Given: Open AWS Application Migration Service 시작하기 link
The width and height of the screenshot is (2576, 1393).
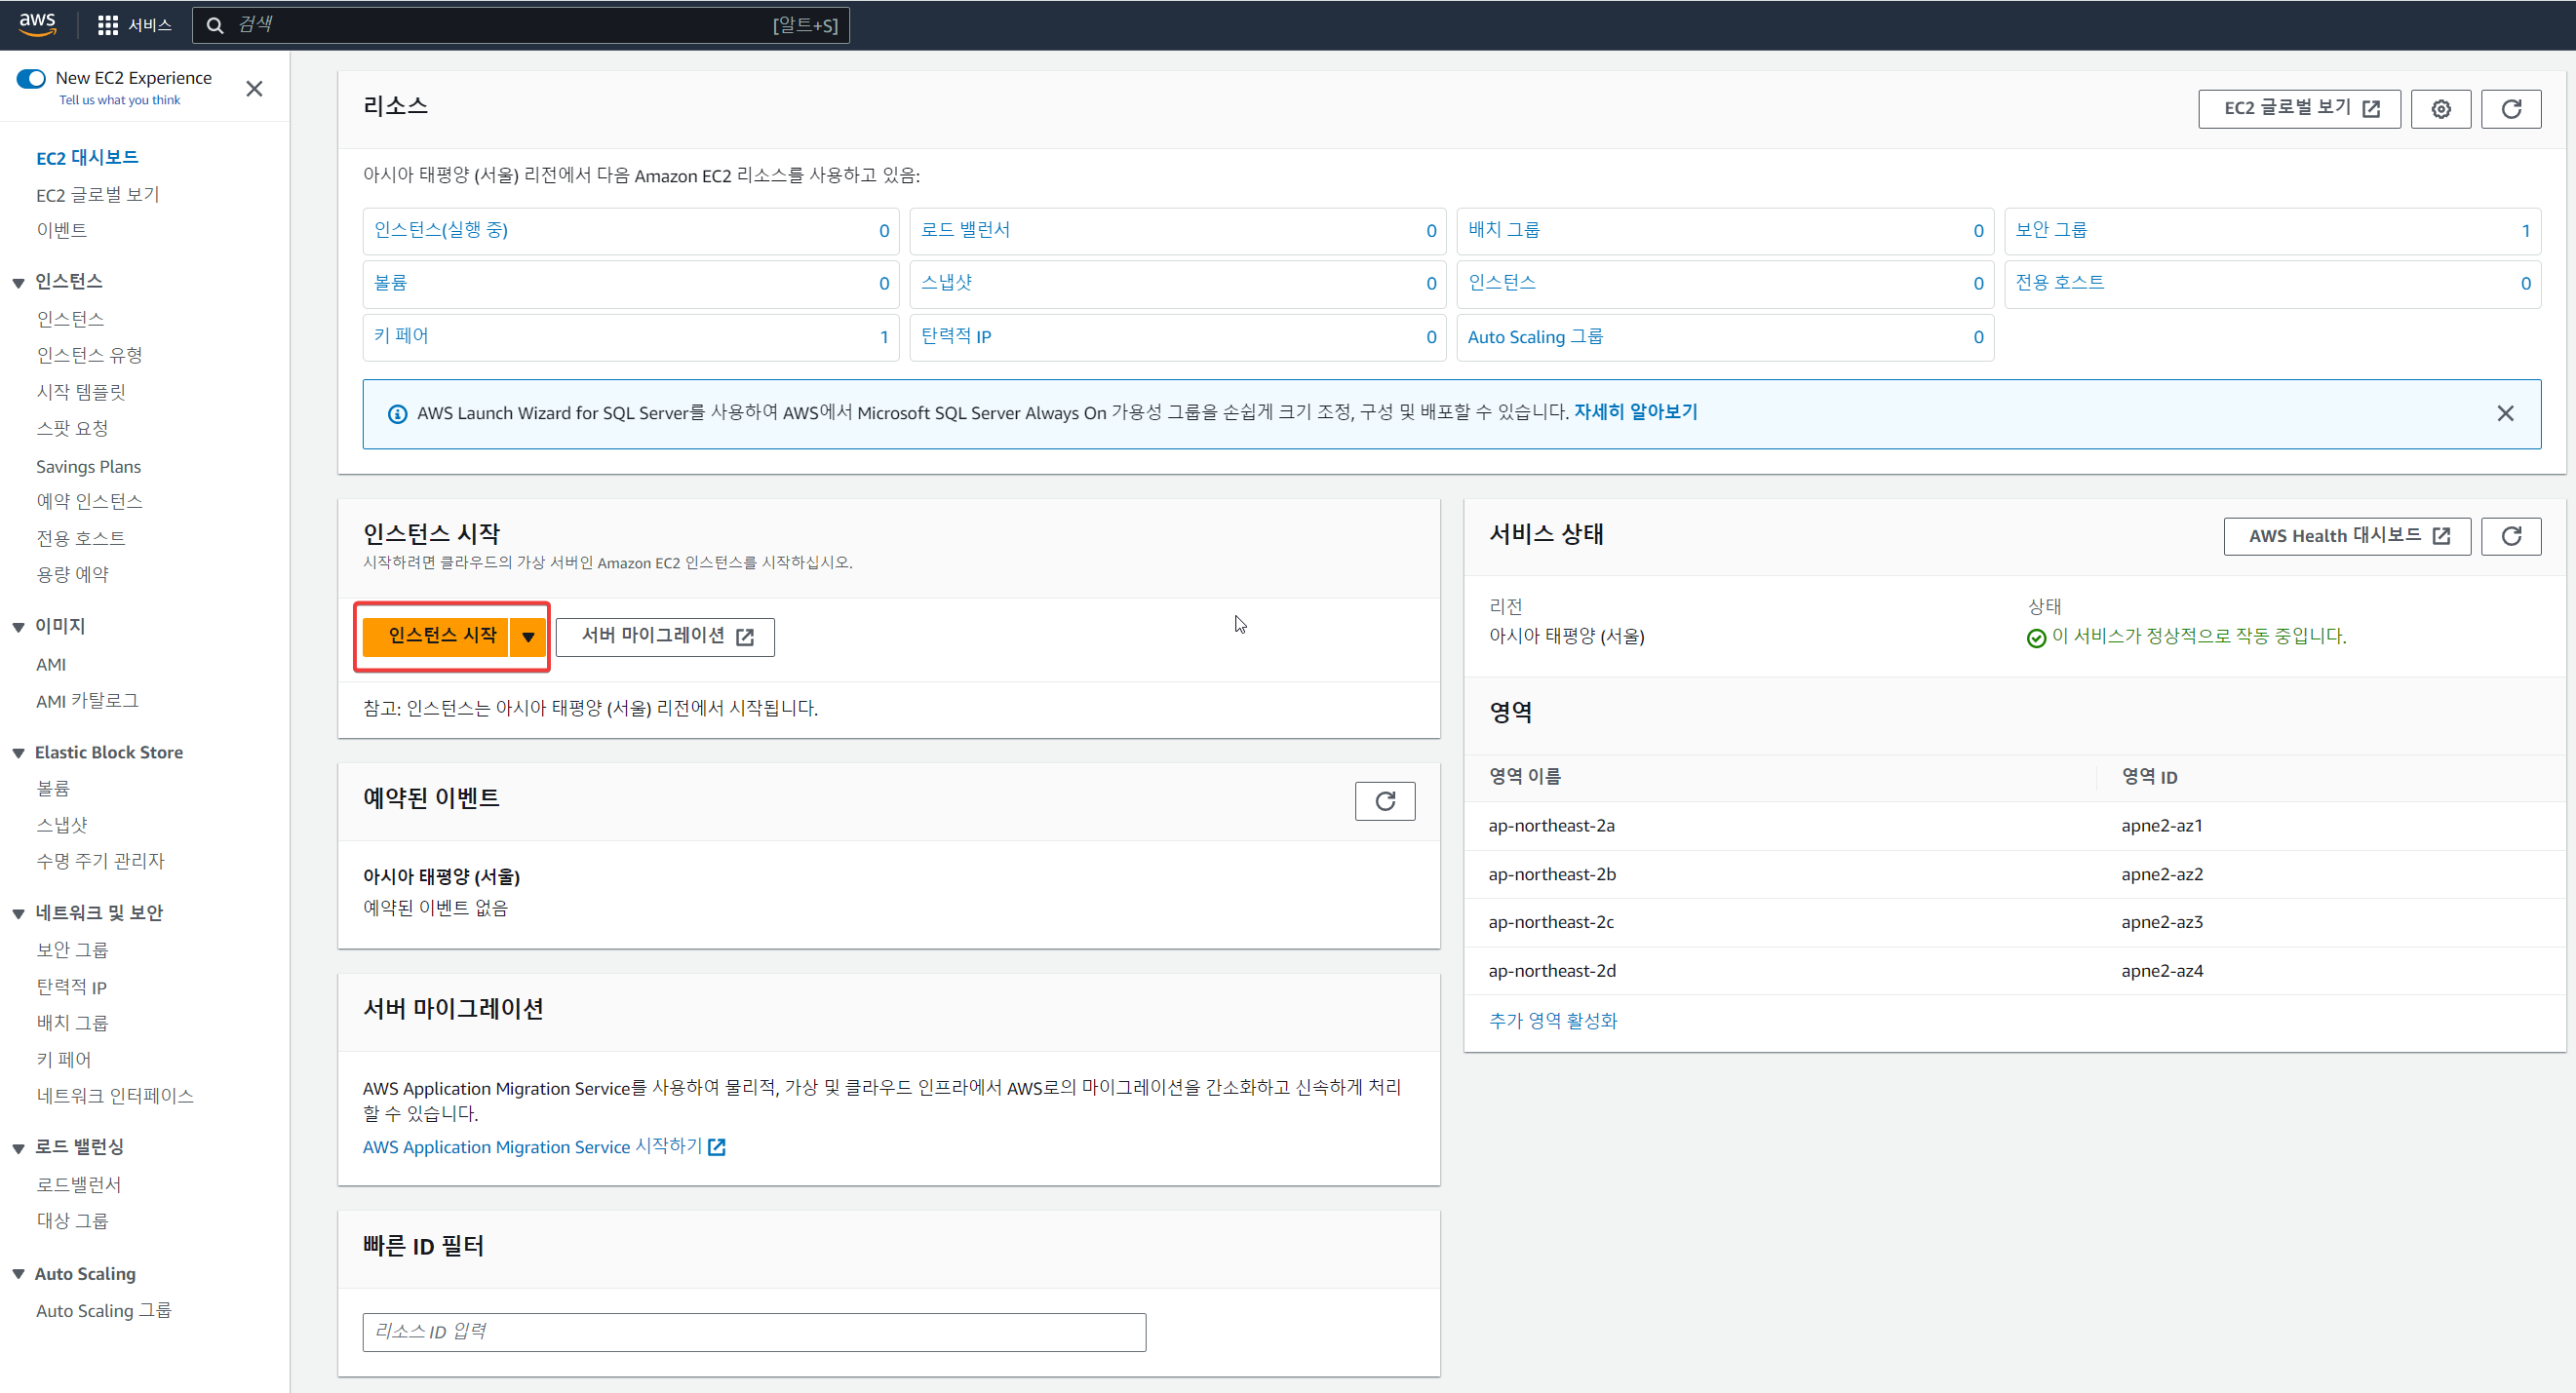Looking at the screenshot, I should tap(544, 1147).
